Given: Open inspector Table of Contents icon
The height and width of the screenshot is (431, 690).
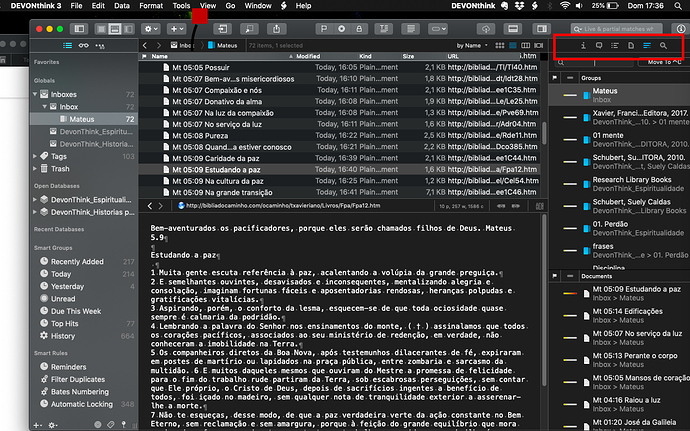Looking at the screenshot, I should coord(615,45).
